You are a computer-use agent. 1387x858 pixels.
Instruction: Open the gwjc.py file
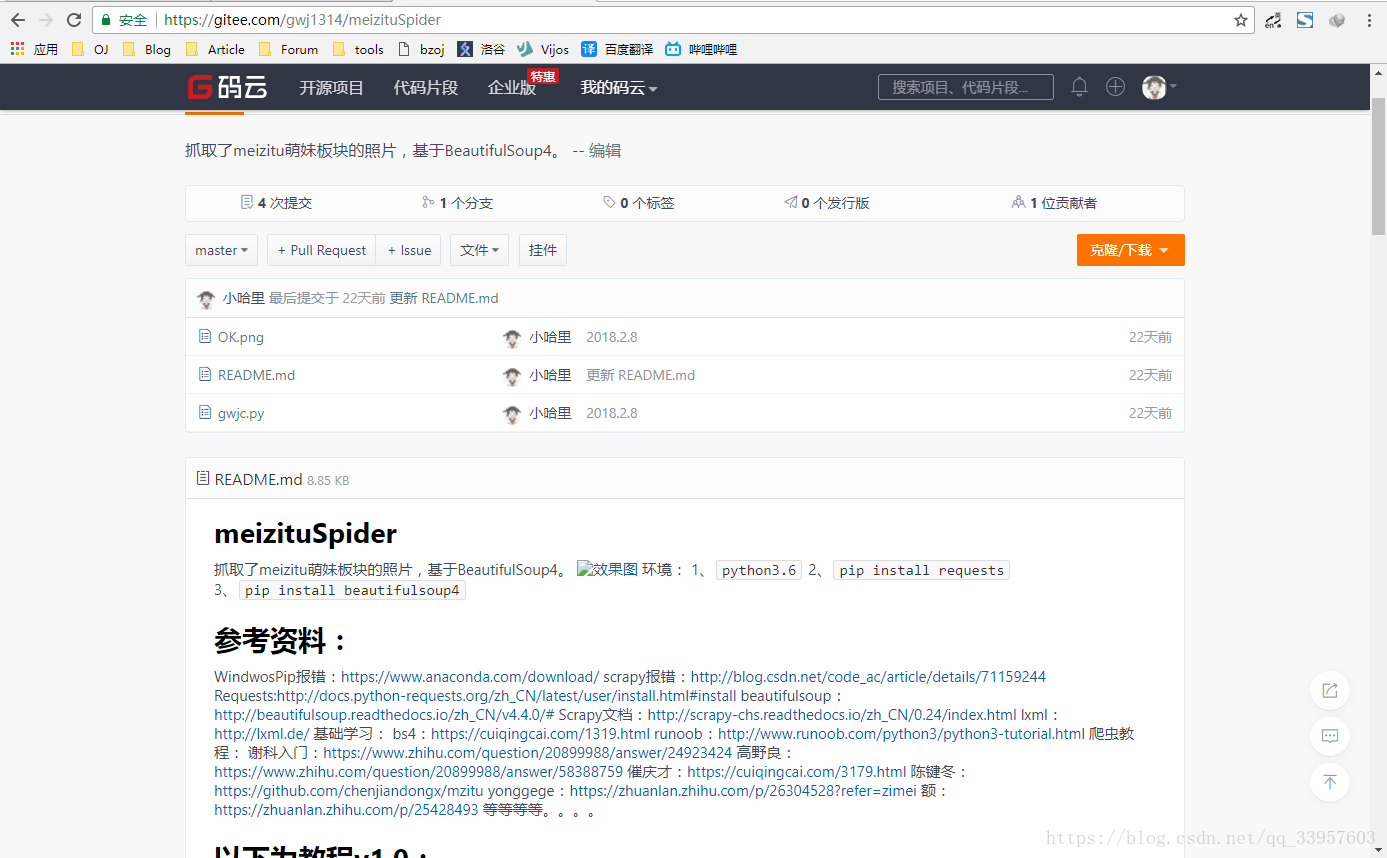(241, 413)
